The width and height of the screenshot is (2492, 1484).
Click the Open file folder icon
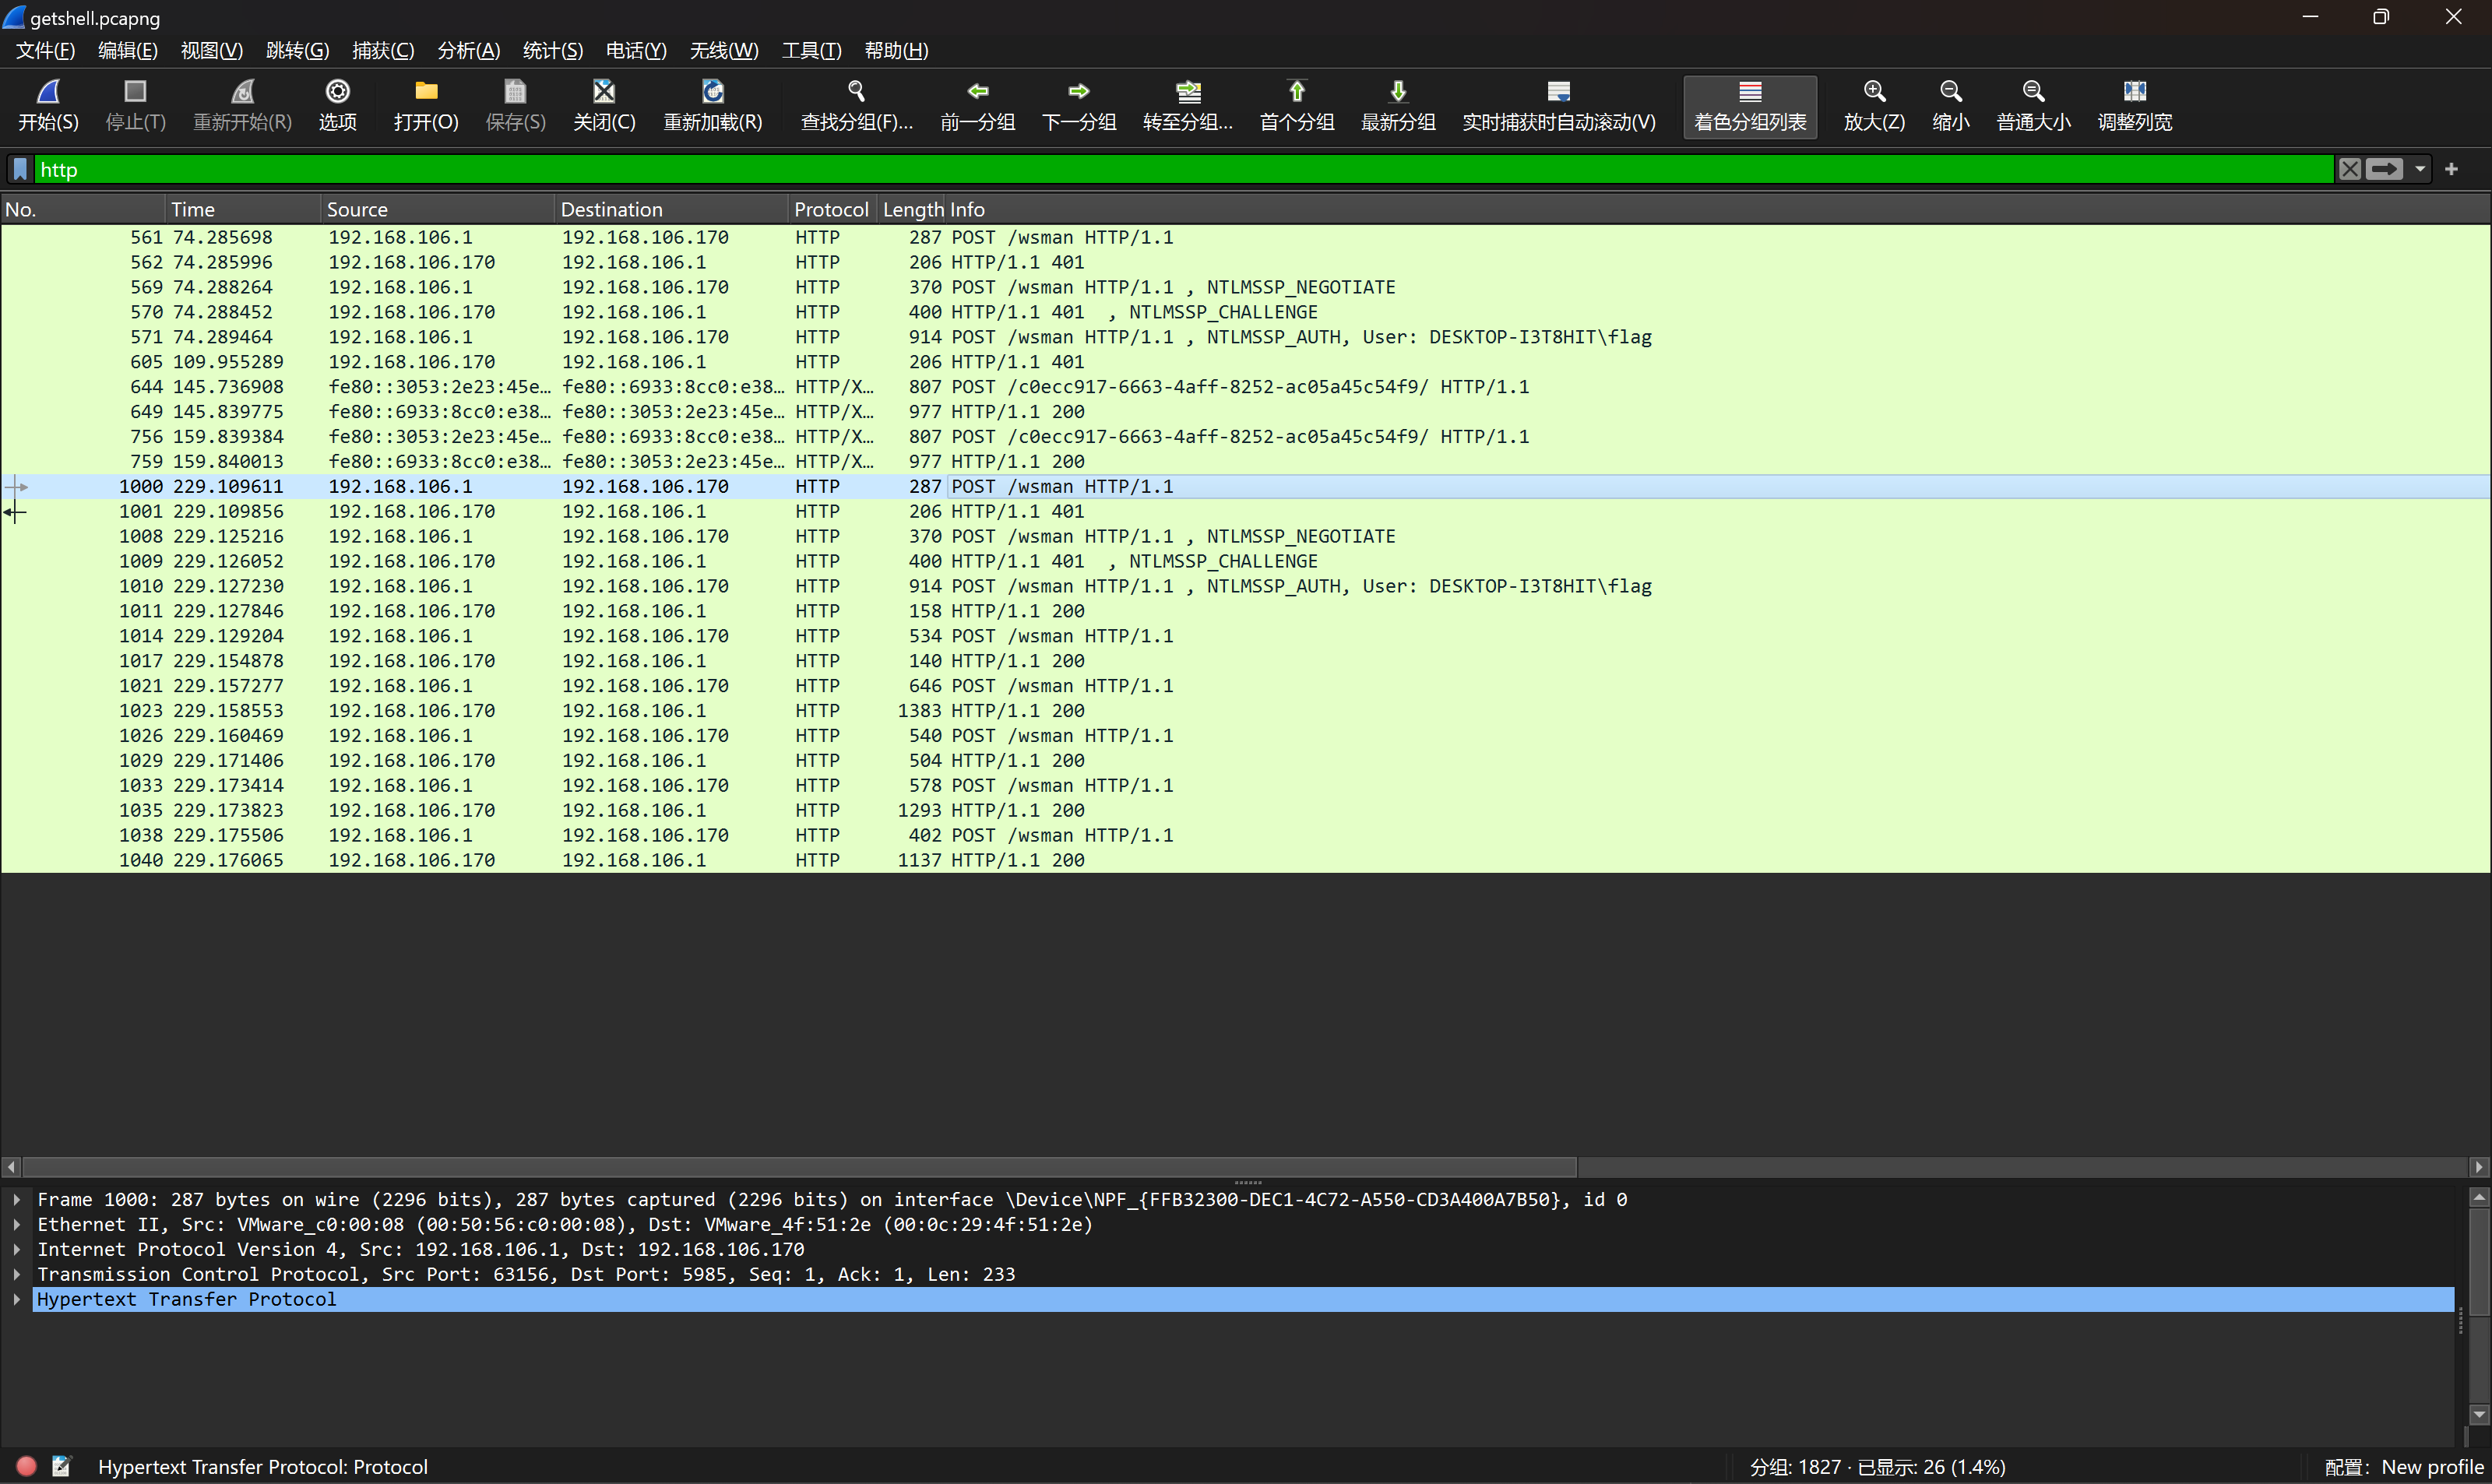click(x=426, y=92)
